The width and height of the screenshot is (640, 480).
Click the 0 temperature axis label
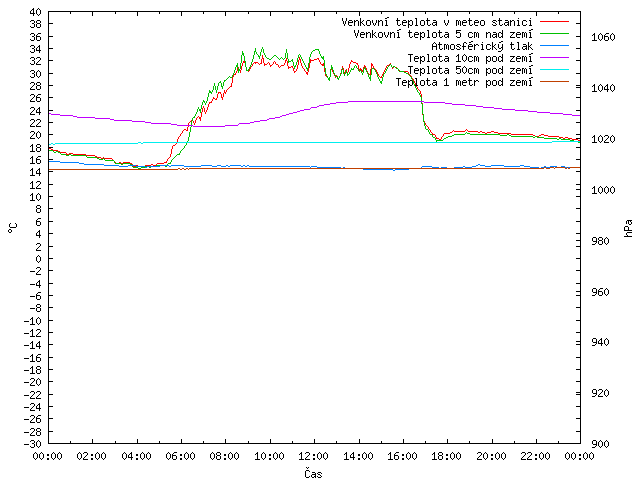[38, 259]
